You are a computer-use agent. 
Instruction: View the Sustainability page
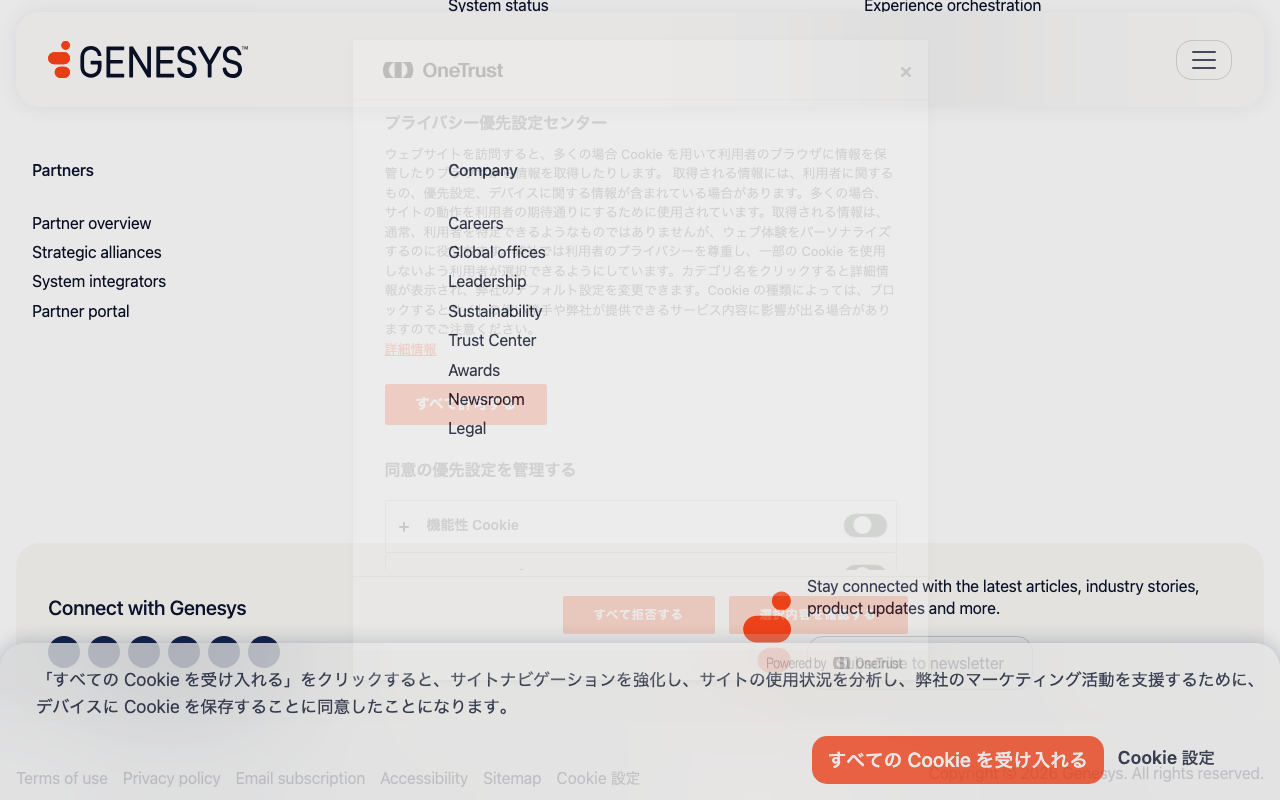point(495,311)
